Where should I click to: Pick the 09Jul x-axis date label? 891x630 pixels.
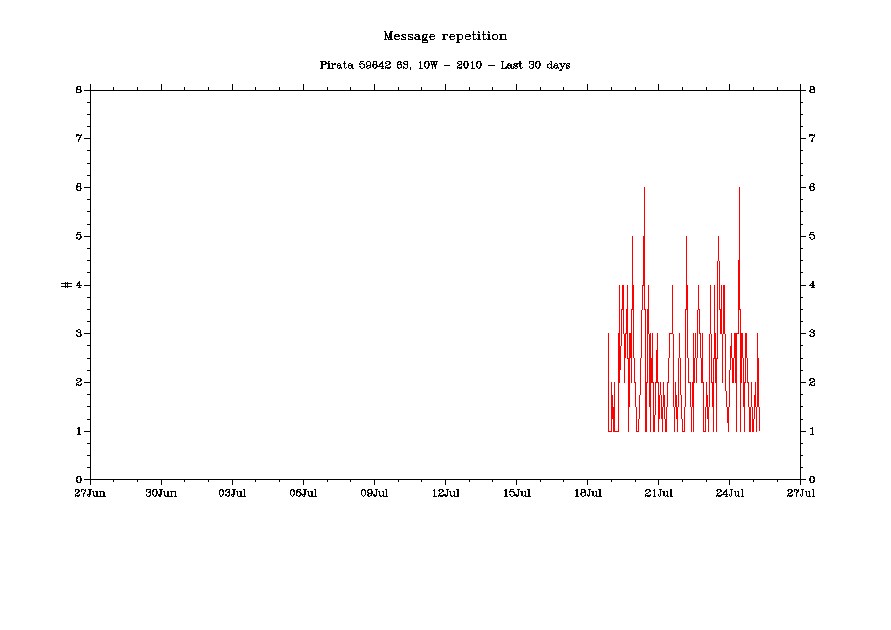point(374,493)
